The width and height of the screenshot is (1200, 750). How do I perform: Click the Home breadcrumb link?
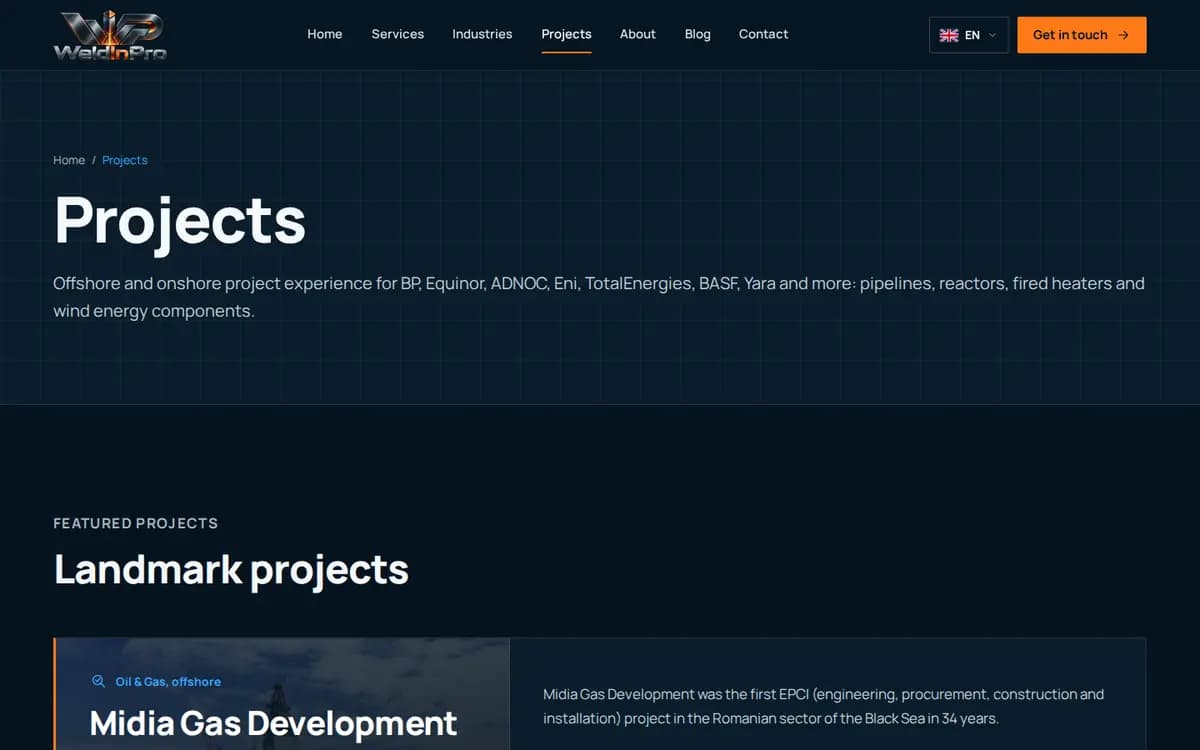[x=69, y=160]
